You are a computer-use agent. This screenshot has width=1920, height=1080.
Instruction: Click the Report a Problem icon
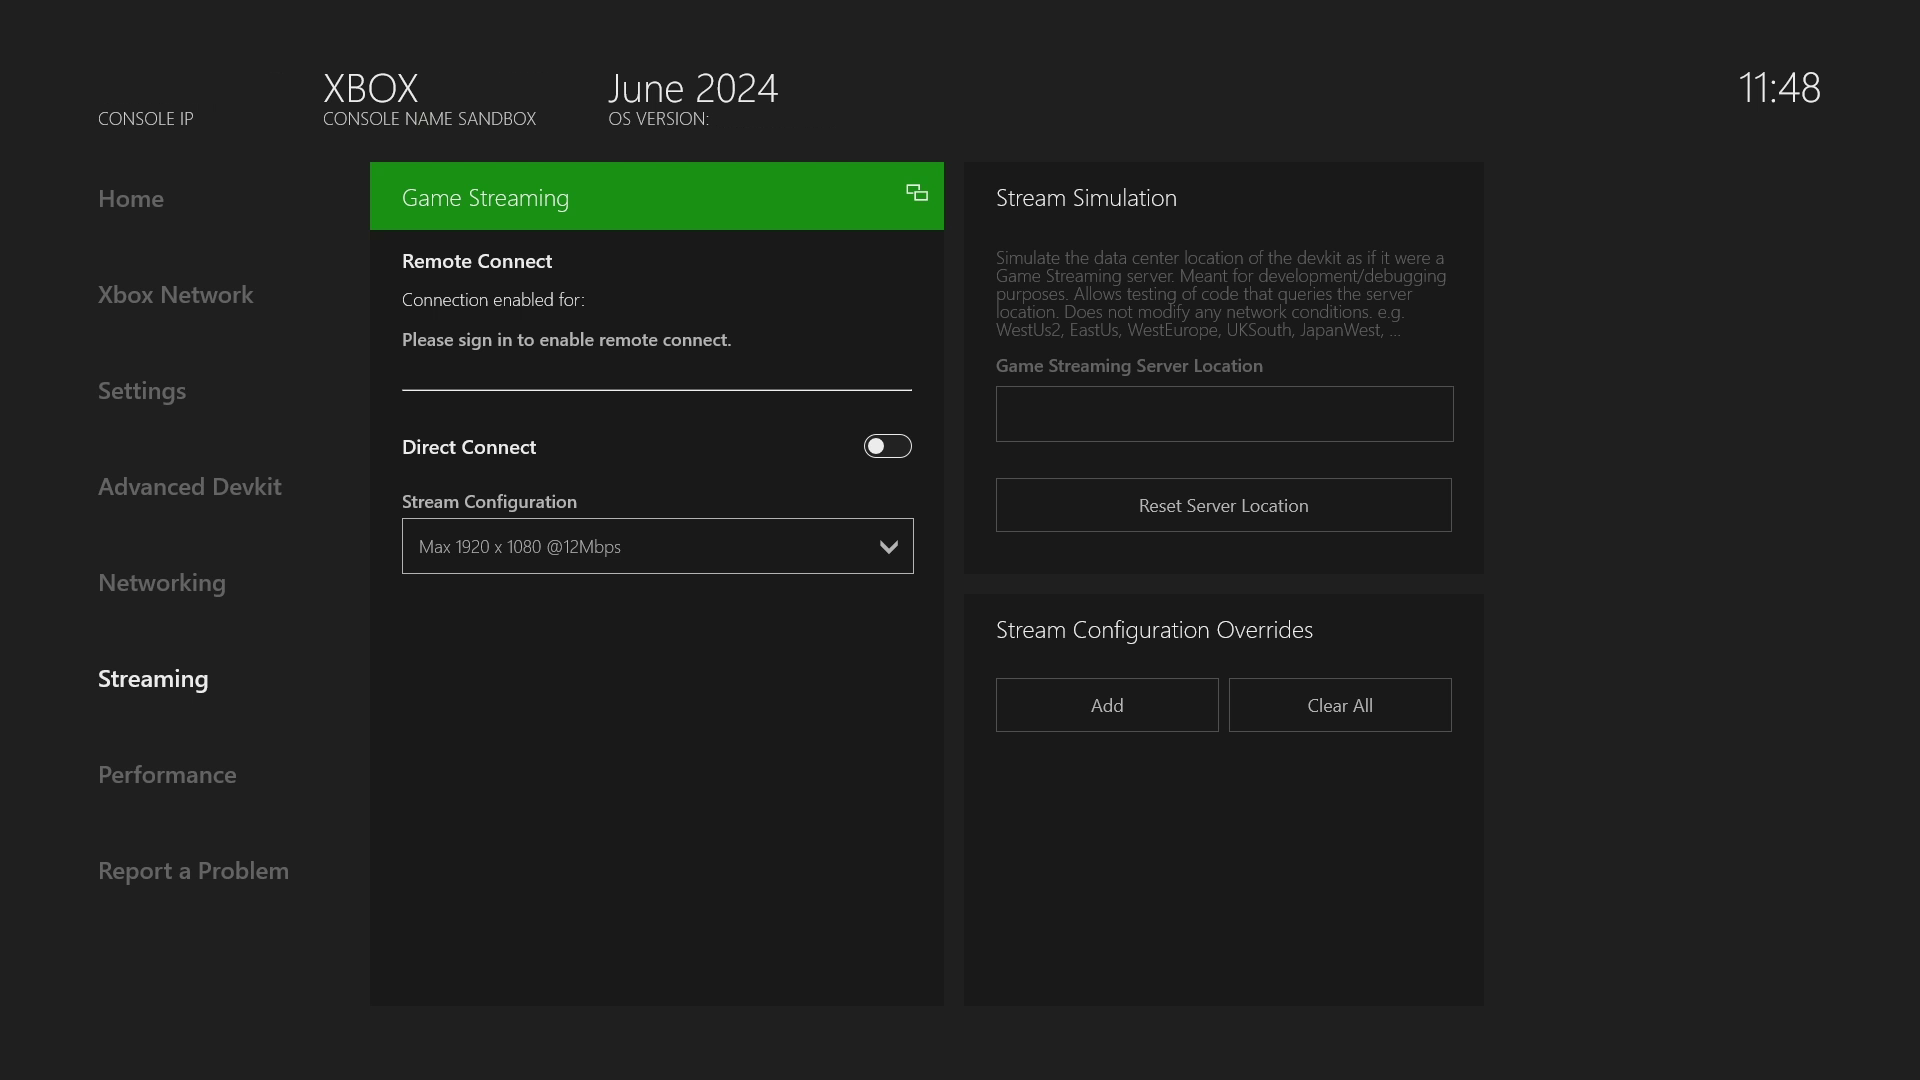[x=194, y=869]
